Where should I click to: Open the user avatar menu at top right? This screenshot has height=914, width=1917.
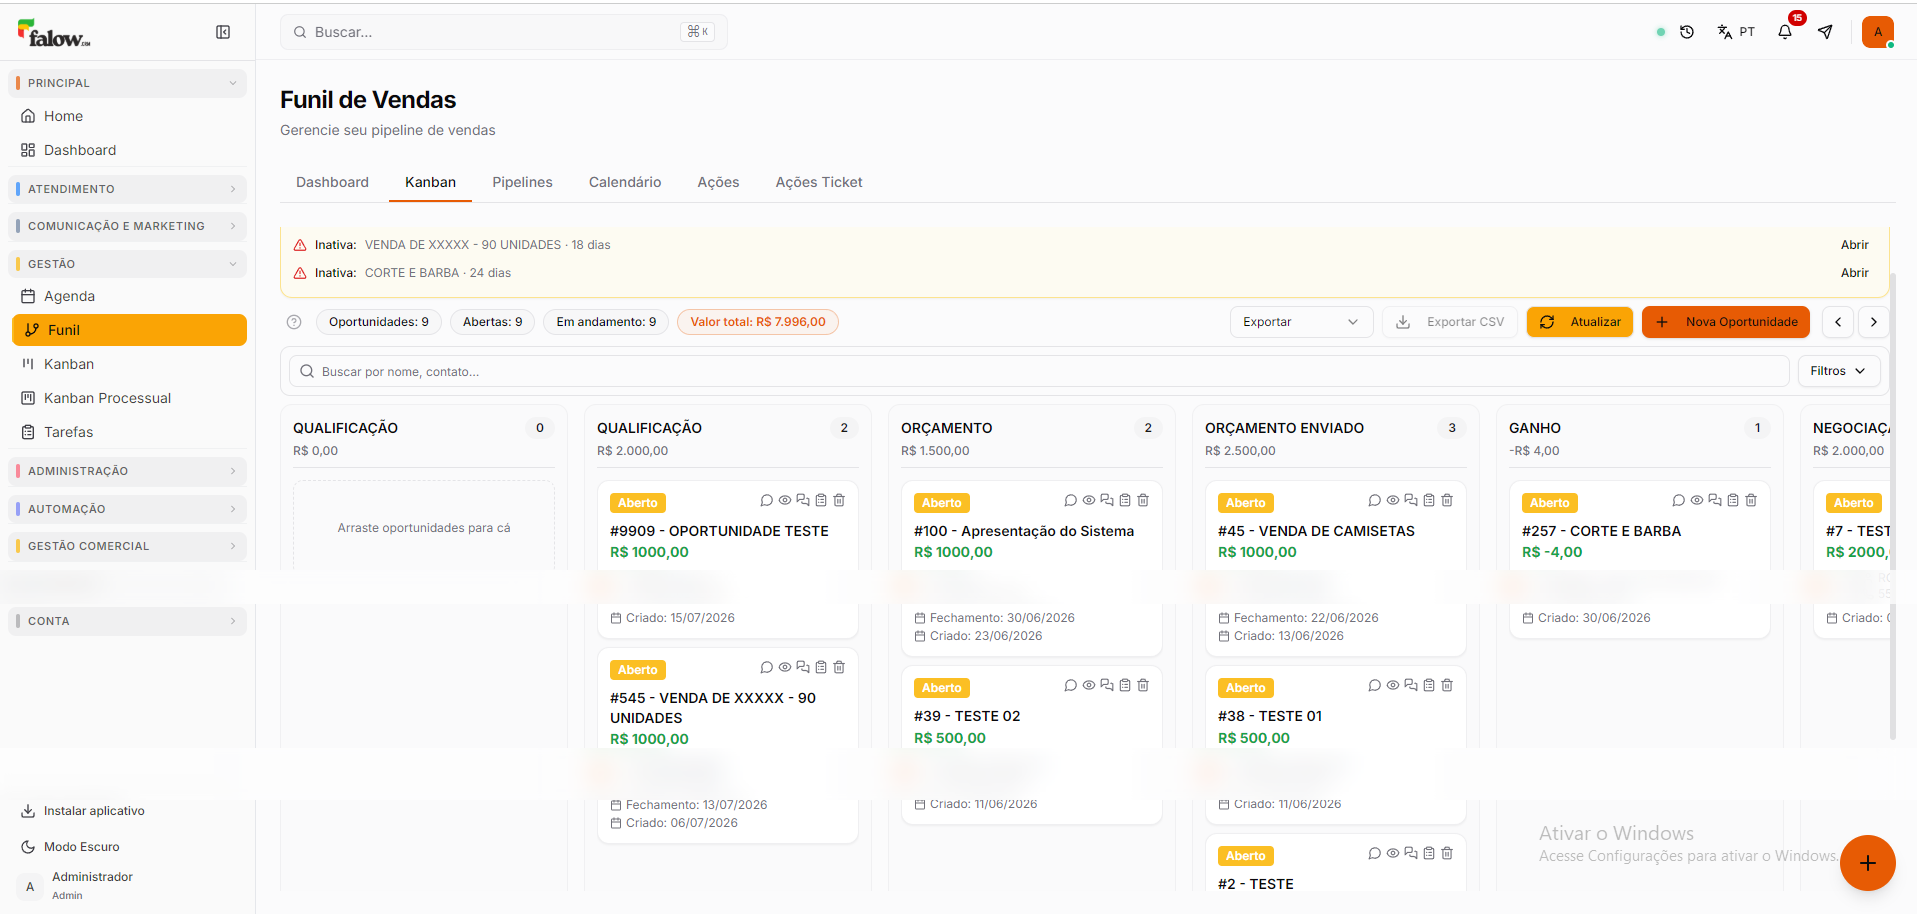(x=1878, y=32)
